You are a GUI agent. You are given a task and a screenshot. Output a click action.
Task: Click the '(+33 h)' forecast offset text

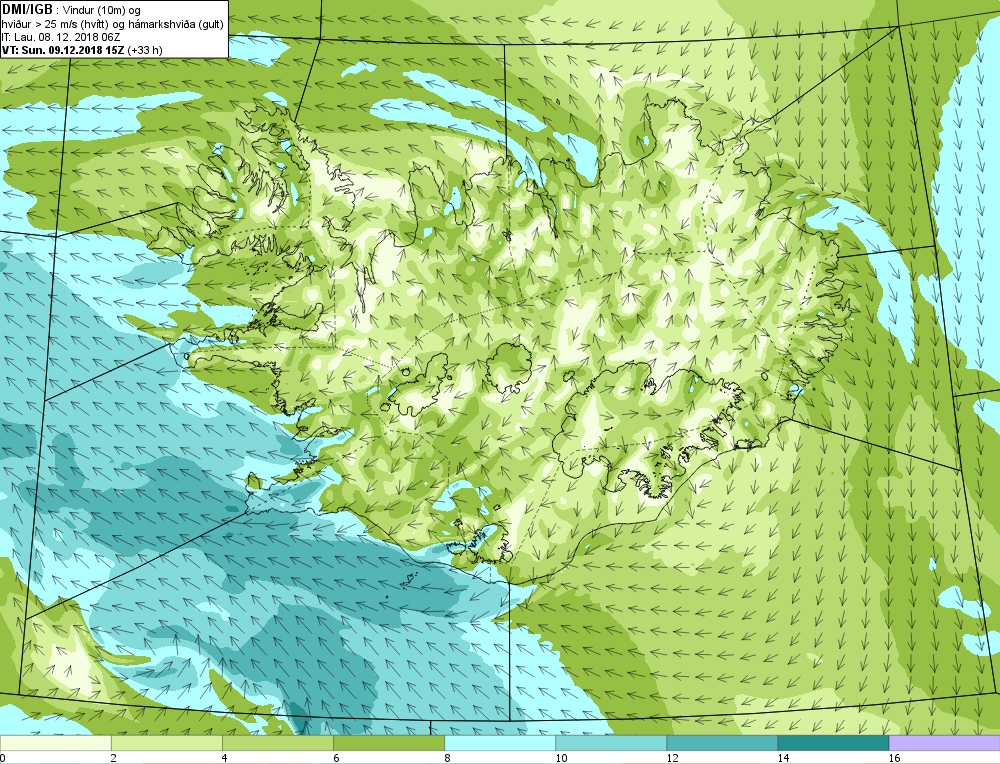coord(145,50)
